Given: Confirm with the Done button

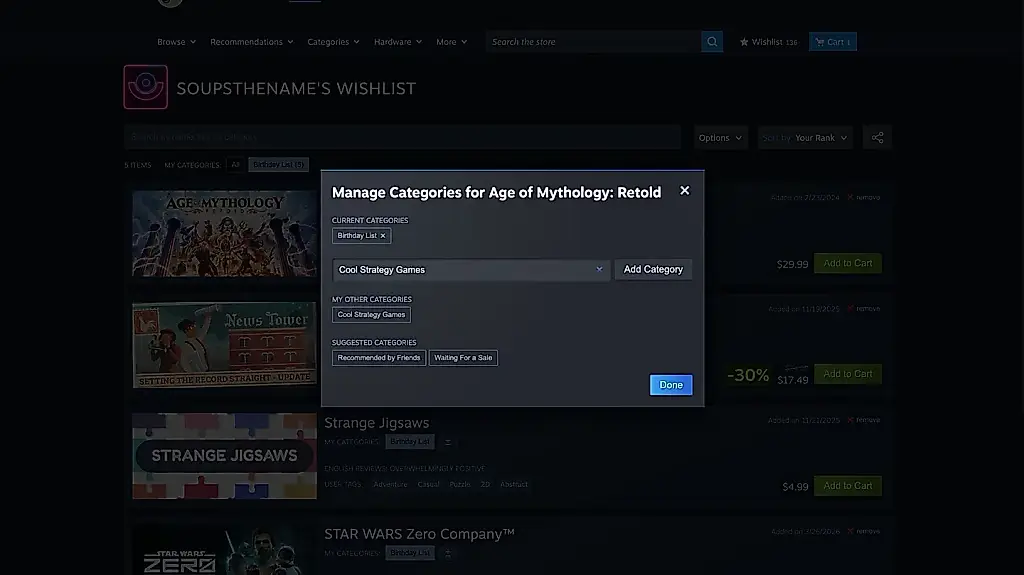Looking at the screenshot, I should click(x=671, y=385).
